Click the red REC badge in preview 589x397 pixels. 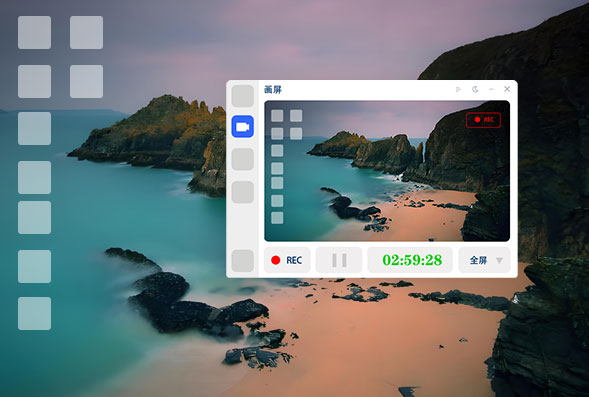483,120
